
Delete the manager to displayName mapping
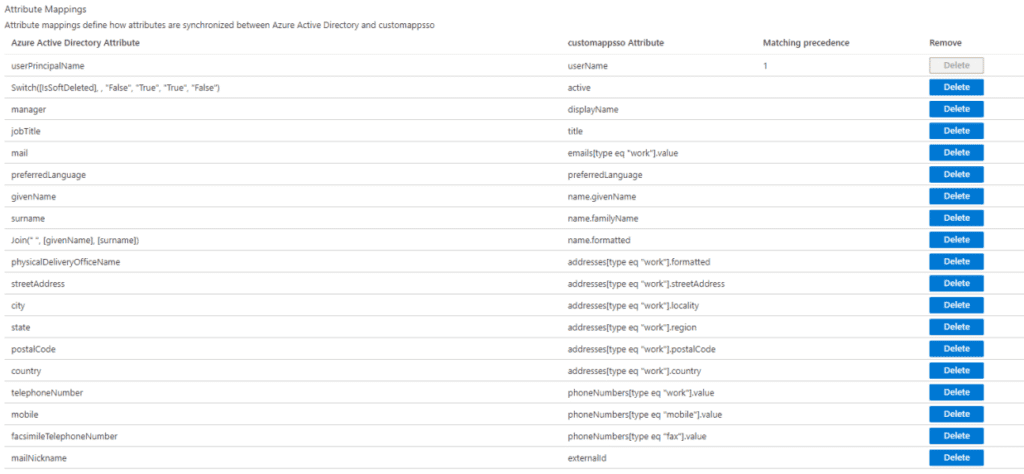[956, 109]
